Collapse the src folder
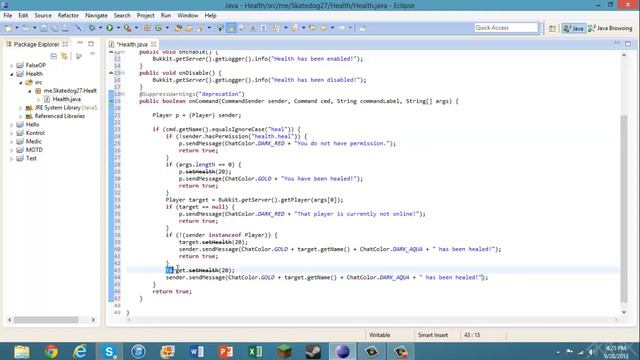The width and height of the screenshot is (640, 360). click(x=20, y=82)
